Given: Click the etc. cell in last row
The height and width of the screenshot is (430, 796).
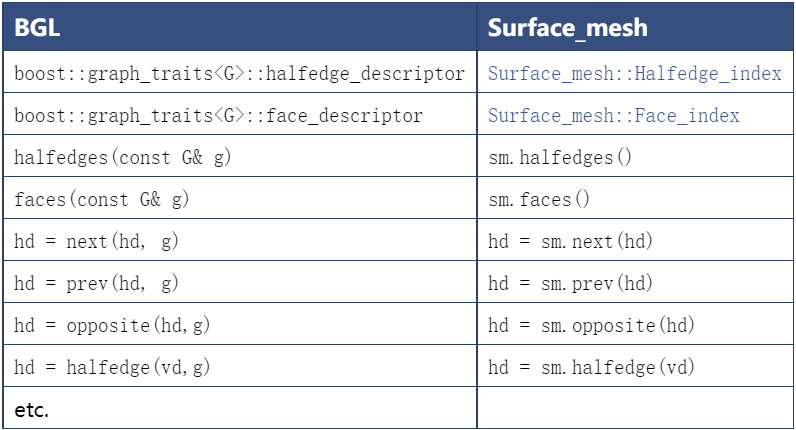Looking at the screenshot, I should point(240,408).
